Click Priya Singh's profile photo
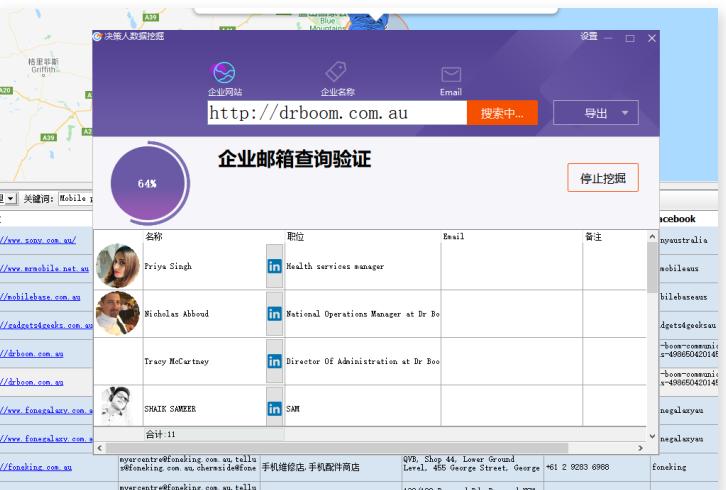This screenshot has height=490, width=726. 118,266
